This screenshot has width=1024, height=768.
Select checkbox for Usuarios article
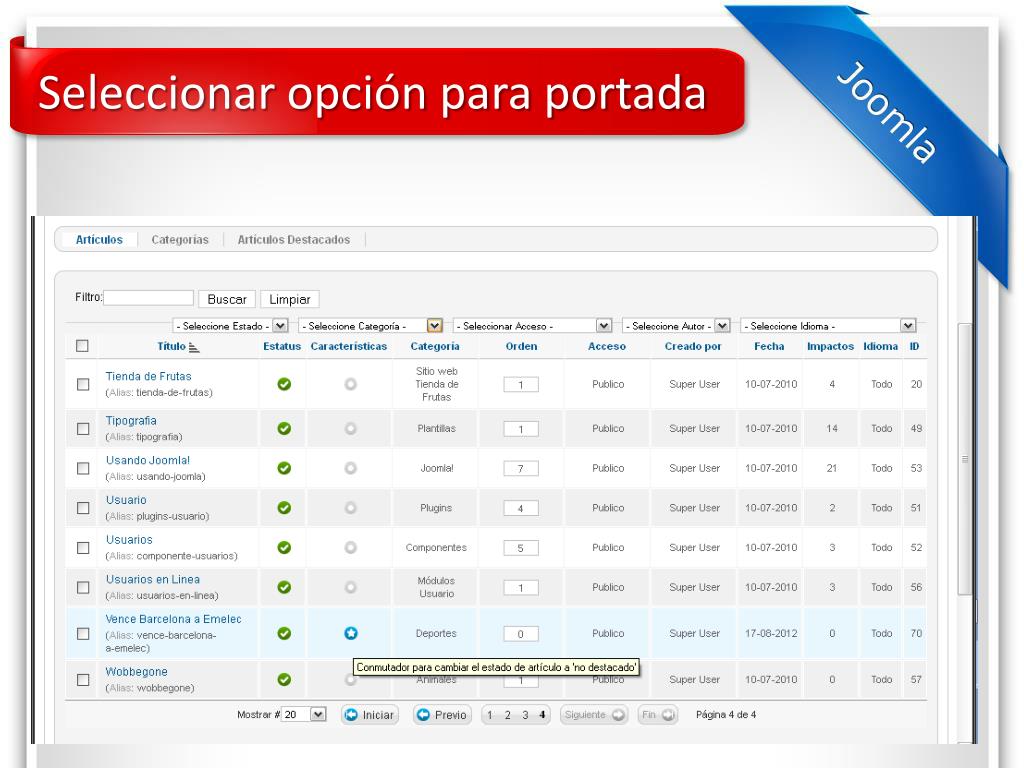click(83, 547)
